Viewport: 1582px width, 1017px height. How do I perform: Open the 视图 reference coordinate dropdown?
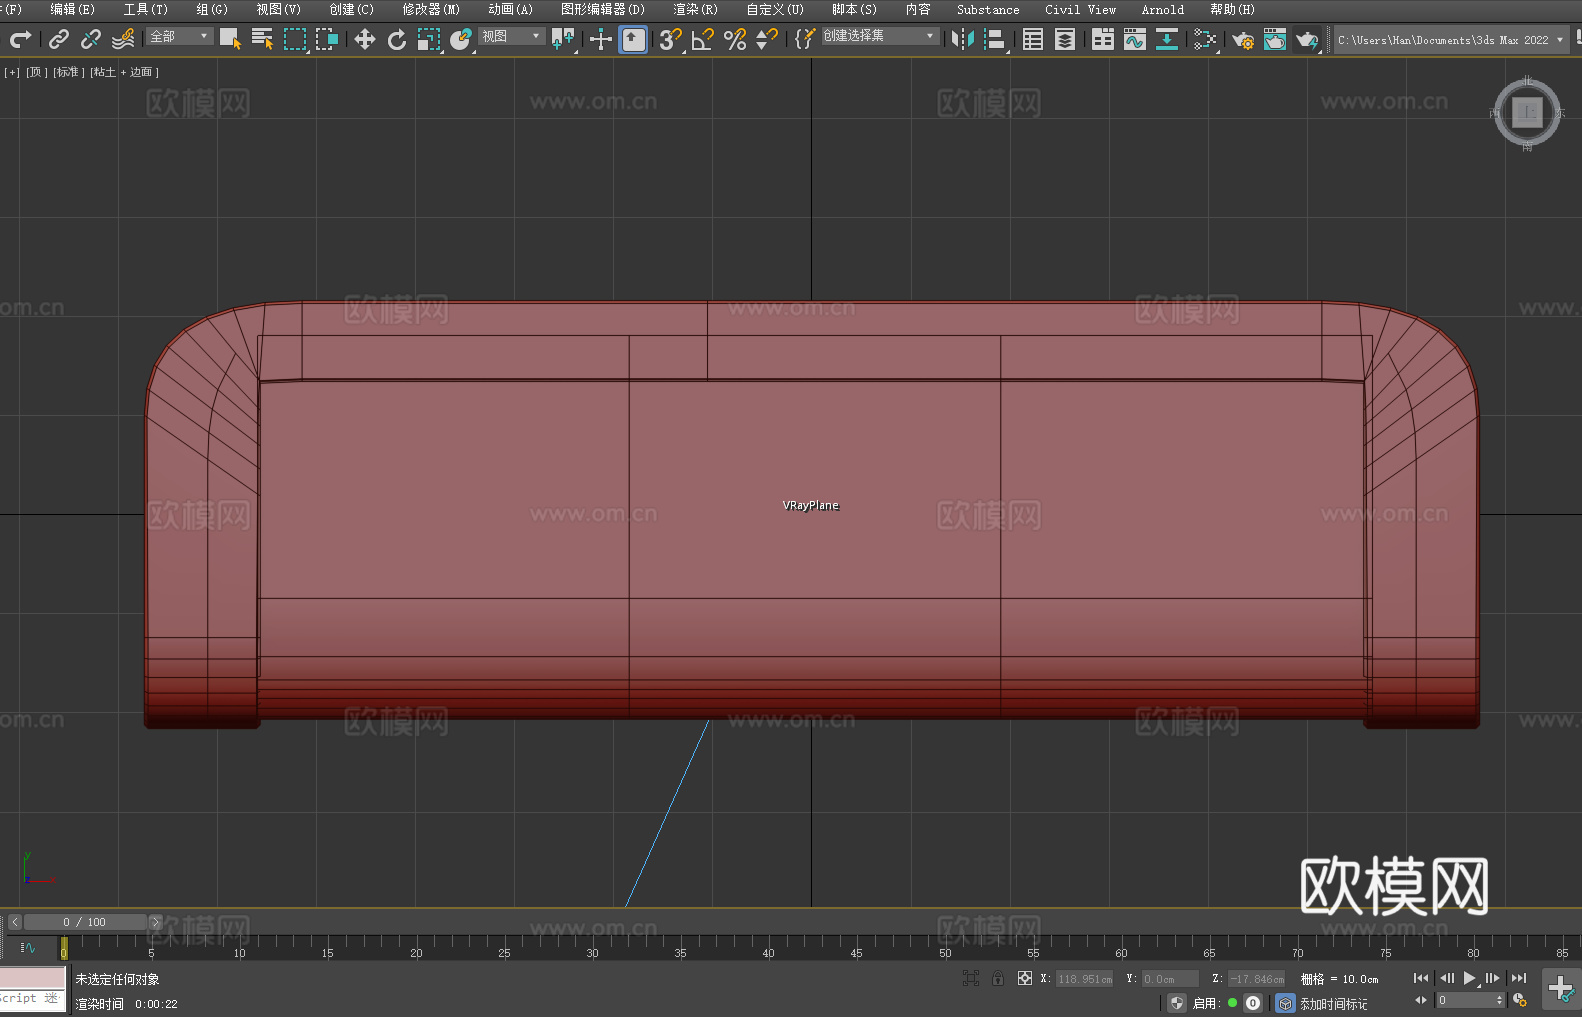pos(511,36)
